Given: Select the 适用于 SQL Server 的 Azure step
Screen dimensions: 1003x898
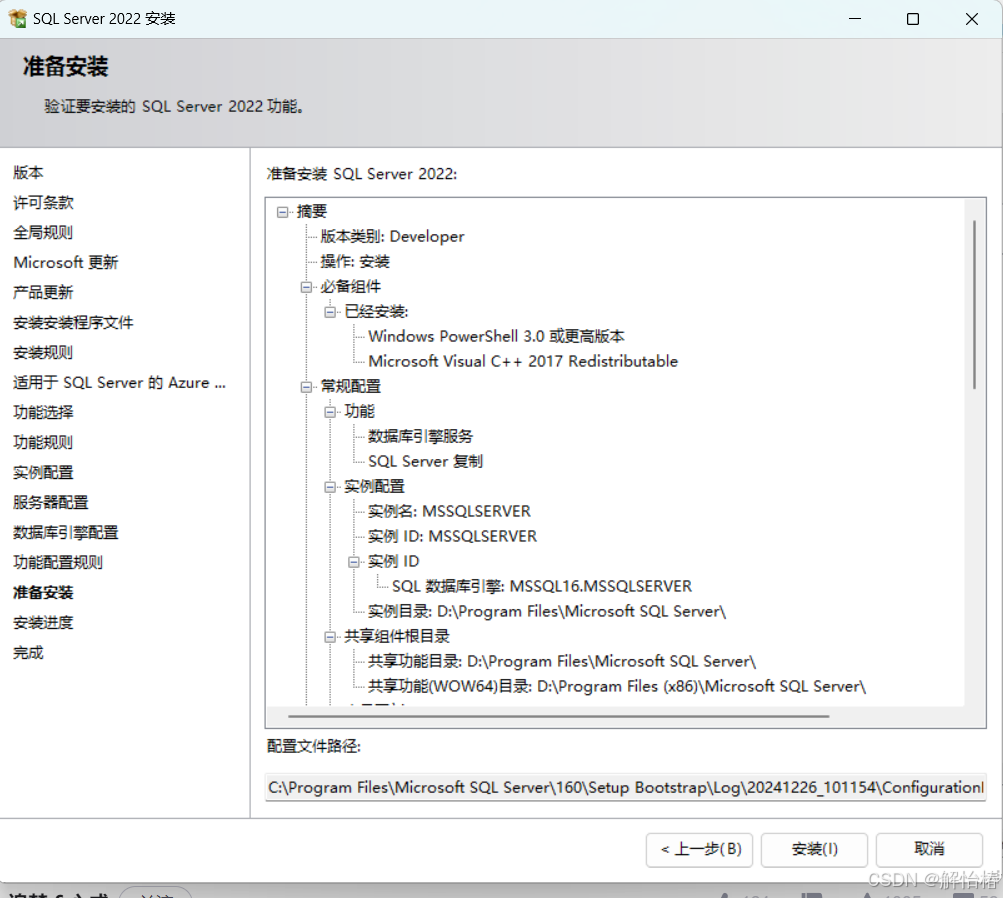Looking at the screenshot, I should tap(119, 383).
